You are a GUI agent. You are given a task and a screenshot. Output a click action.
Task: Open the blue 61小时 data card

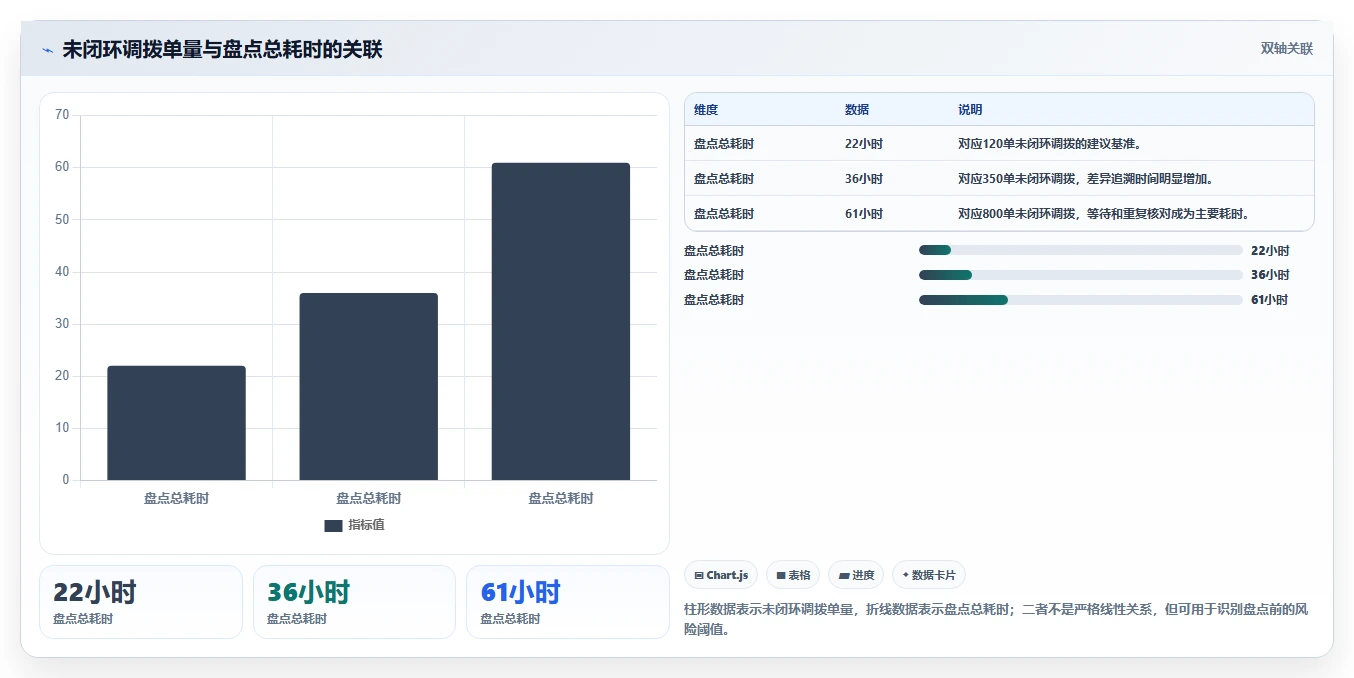pyautogui.click(x=568, y=602)
